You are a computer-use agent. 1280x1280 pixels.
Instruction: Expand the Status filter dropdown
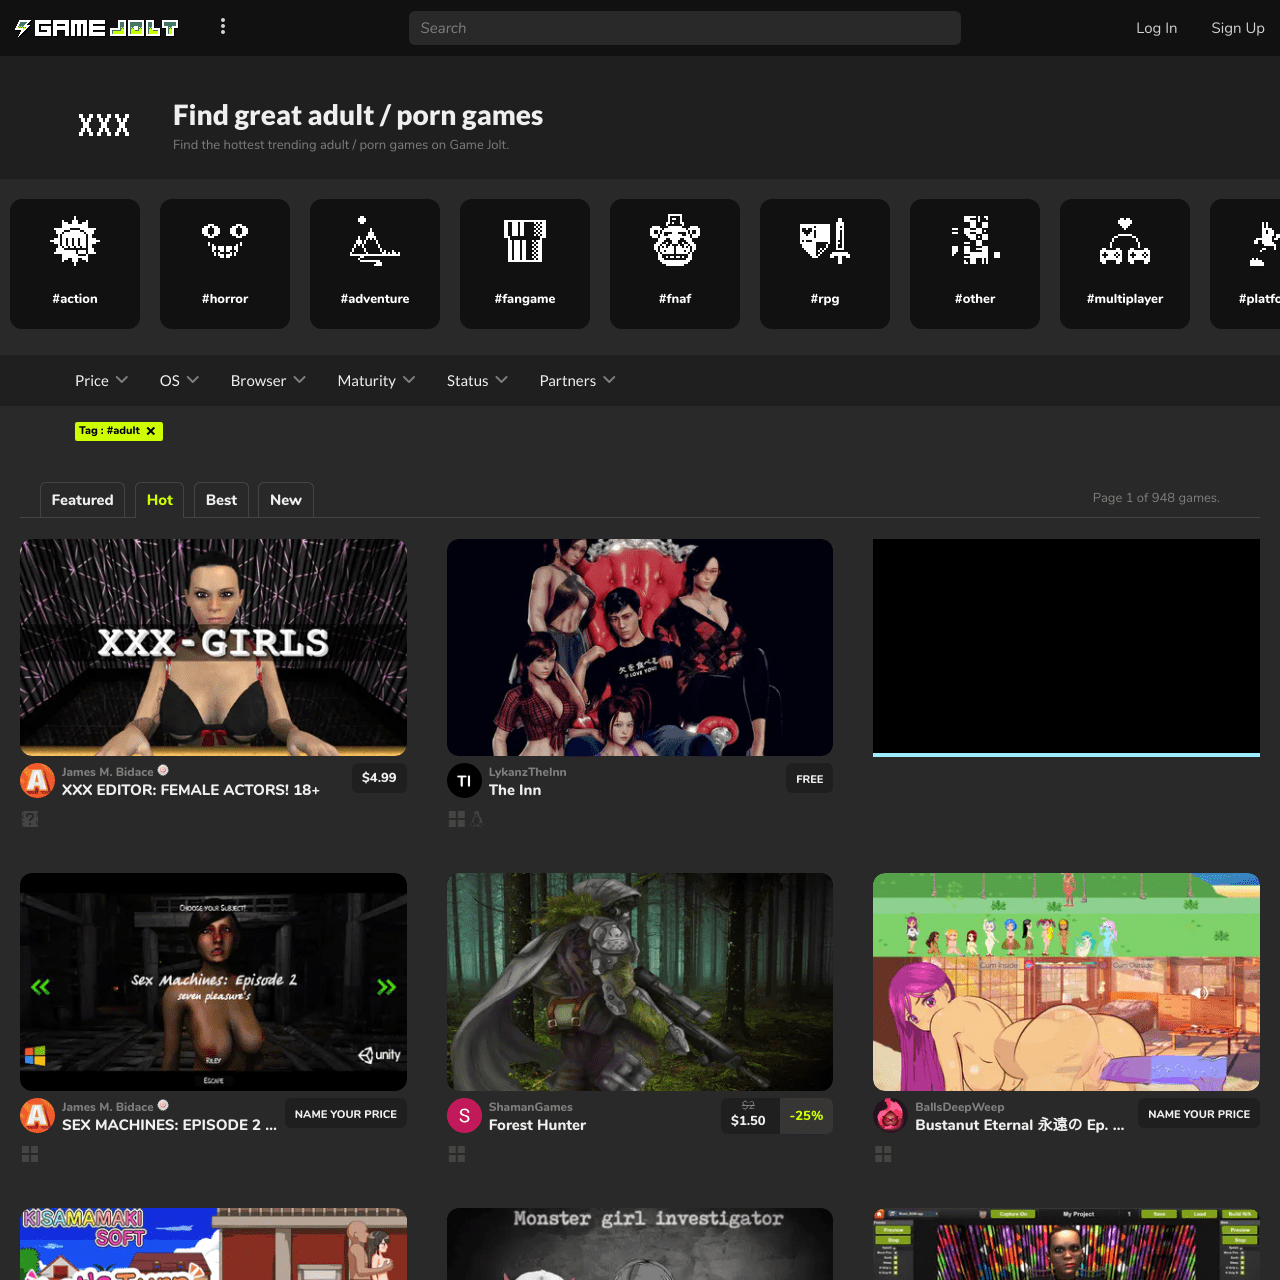tap(477, 381)
